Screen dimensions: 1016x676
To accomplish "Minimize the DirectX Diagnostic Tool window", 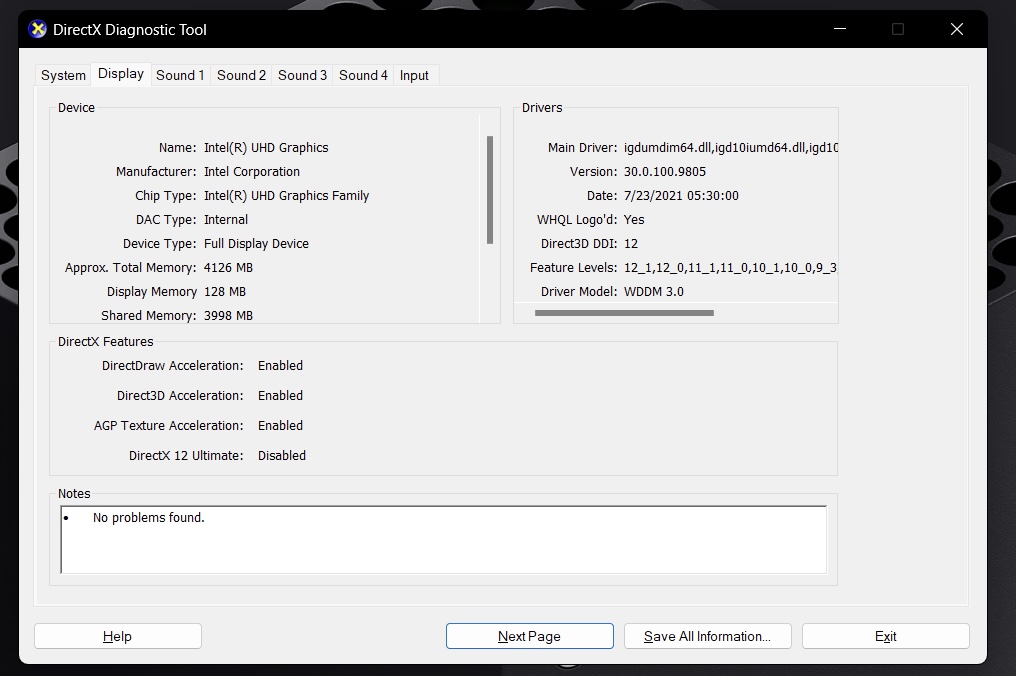I will coord(838,29).
